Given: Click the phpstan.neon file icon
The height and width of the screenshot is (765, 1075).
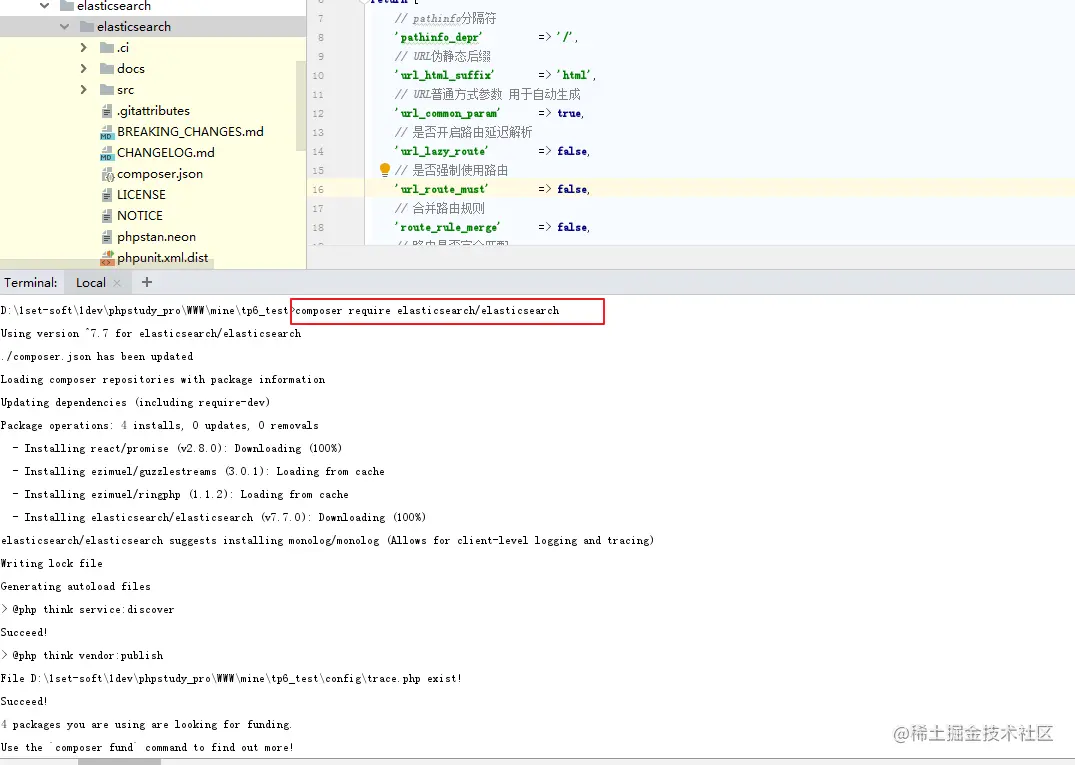Looking at the screenshot, I should [106, 237].
